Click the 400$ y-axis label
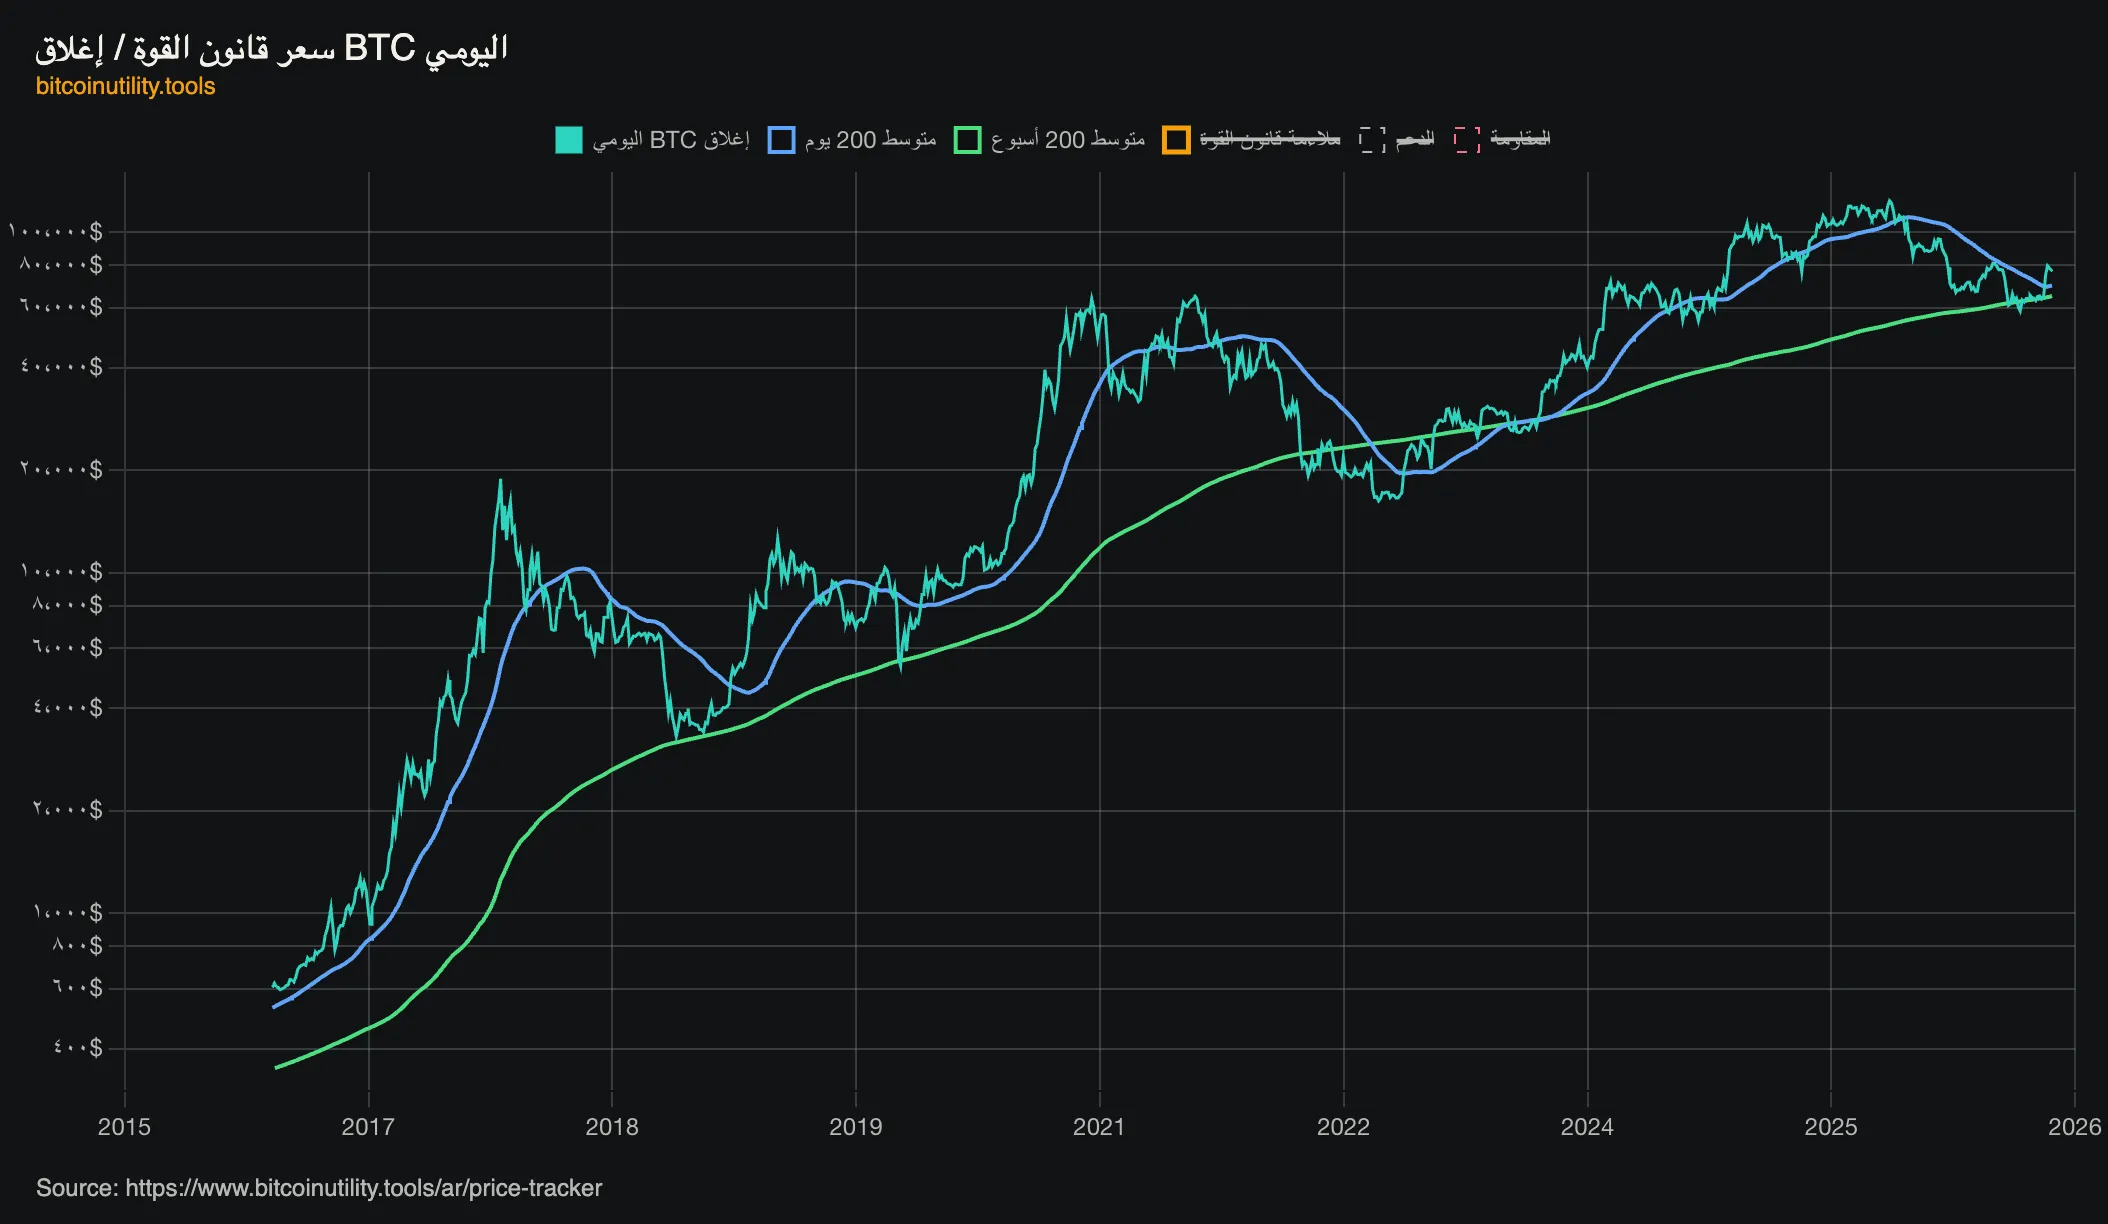 click(x=77, y=1048)
